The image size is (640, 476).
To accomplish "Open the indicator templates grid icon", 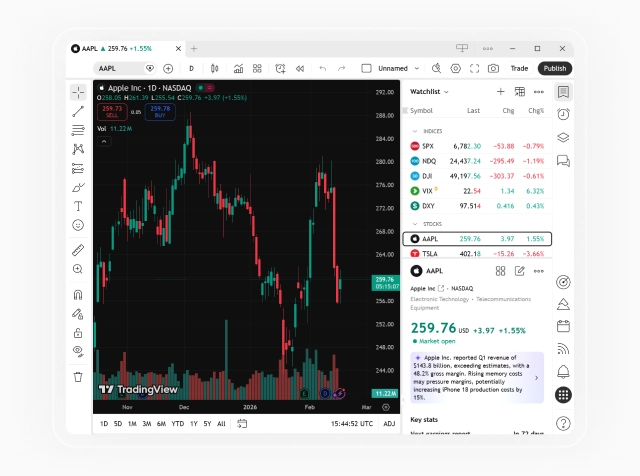I will pos(257,69).
